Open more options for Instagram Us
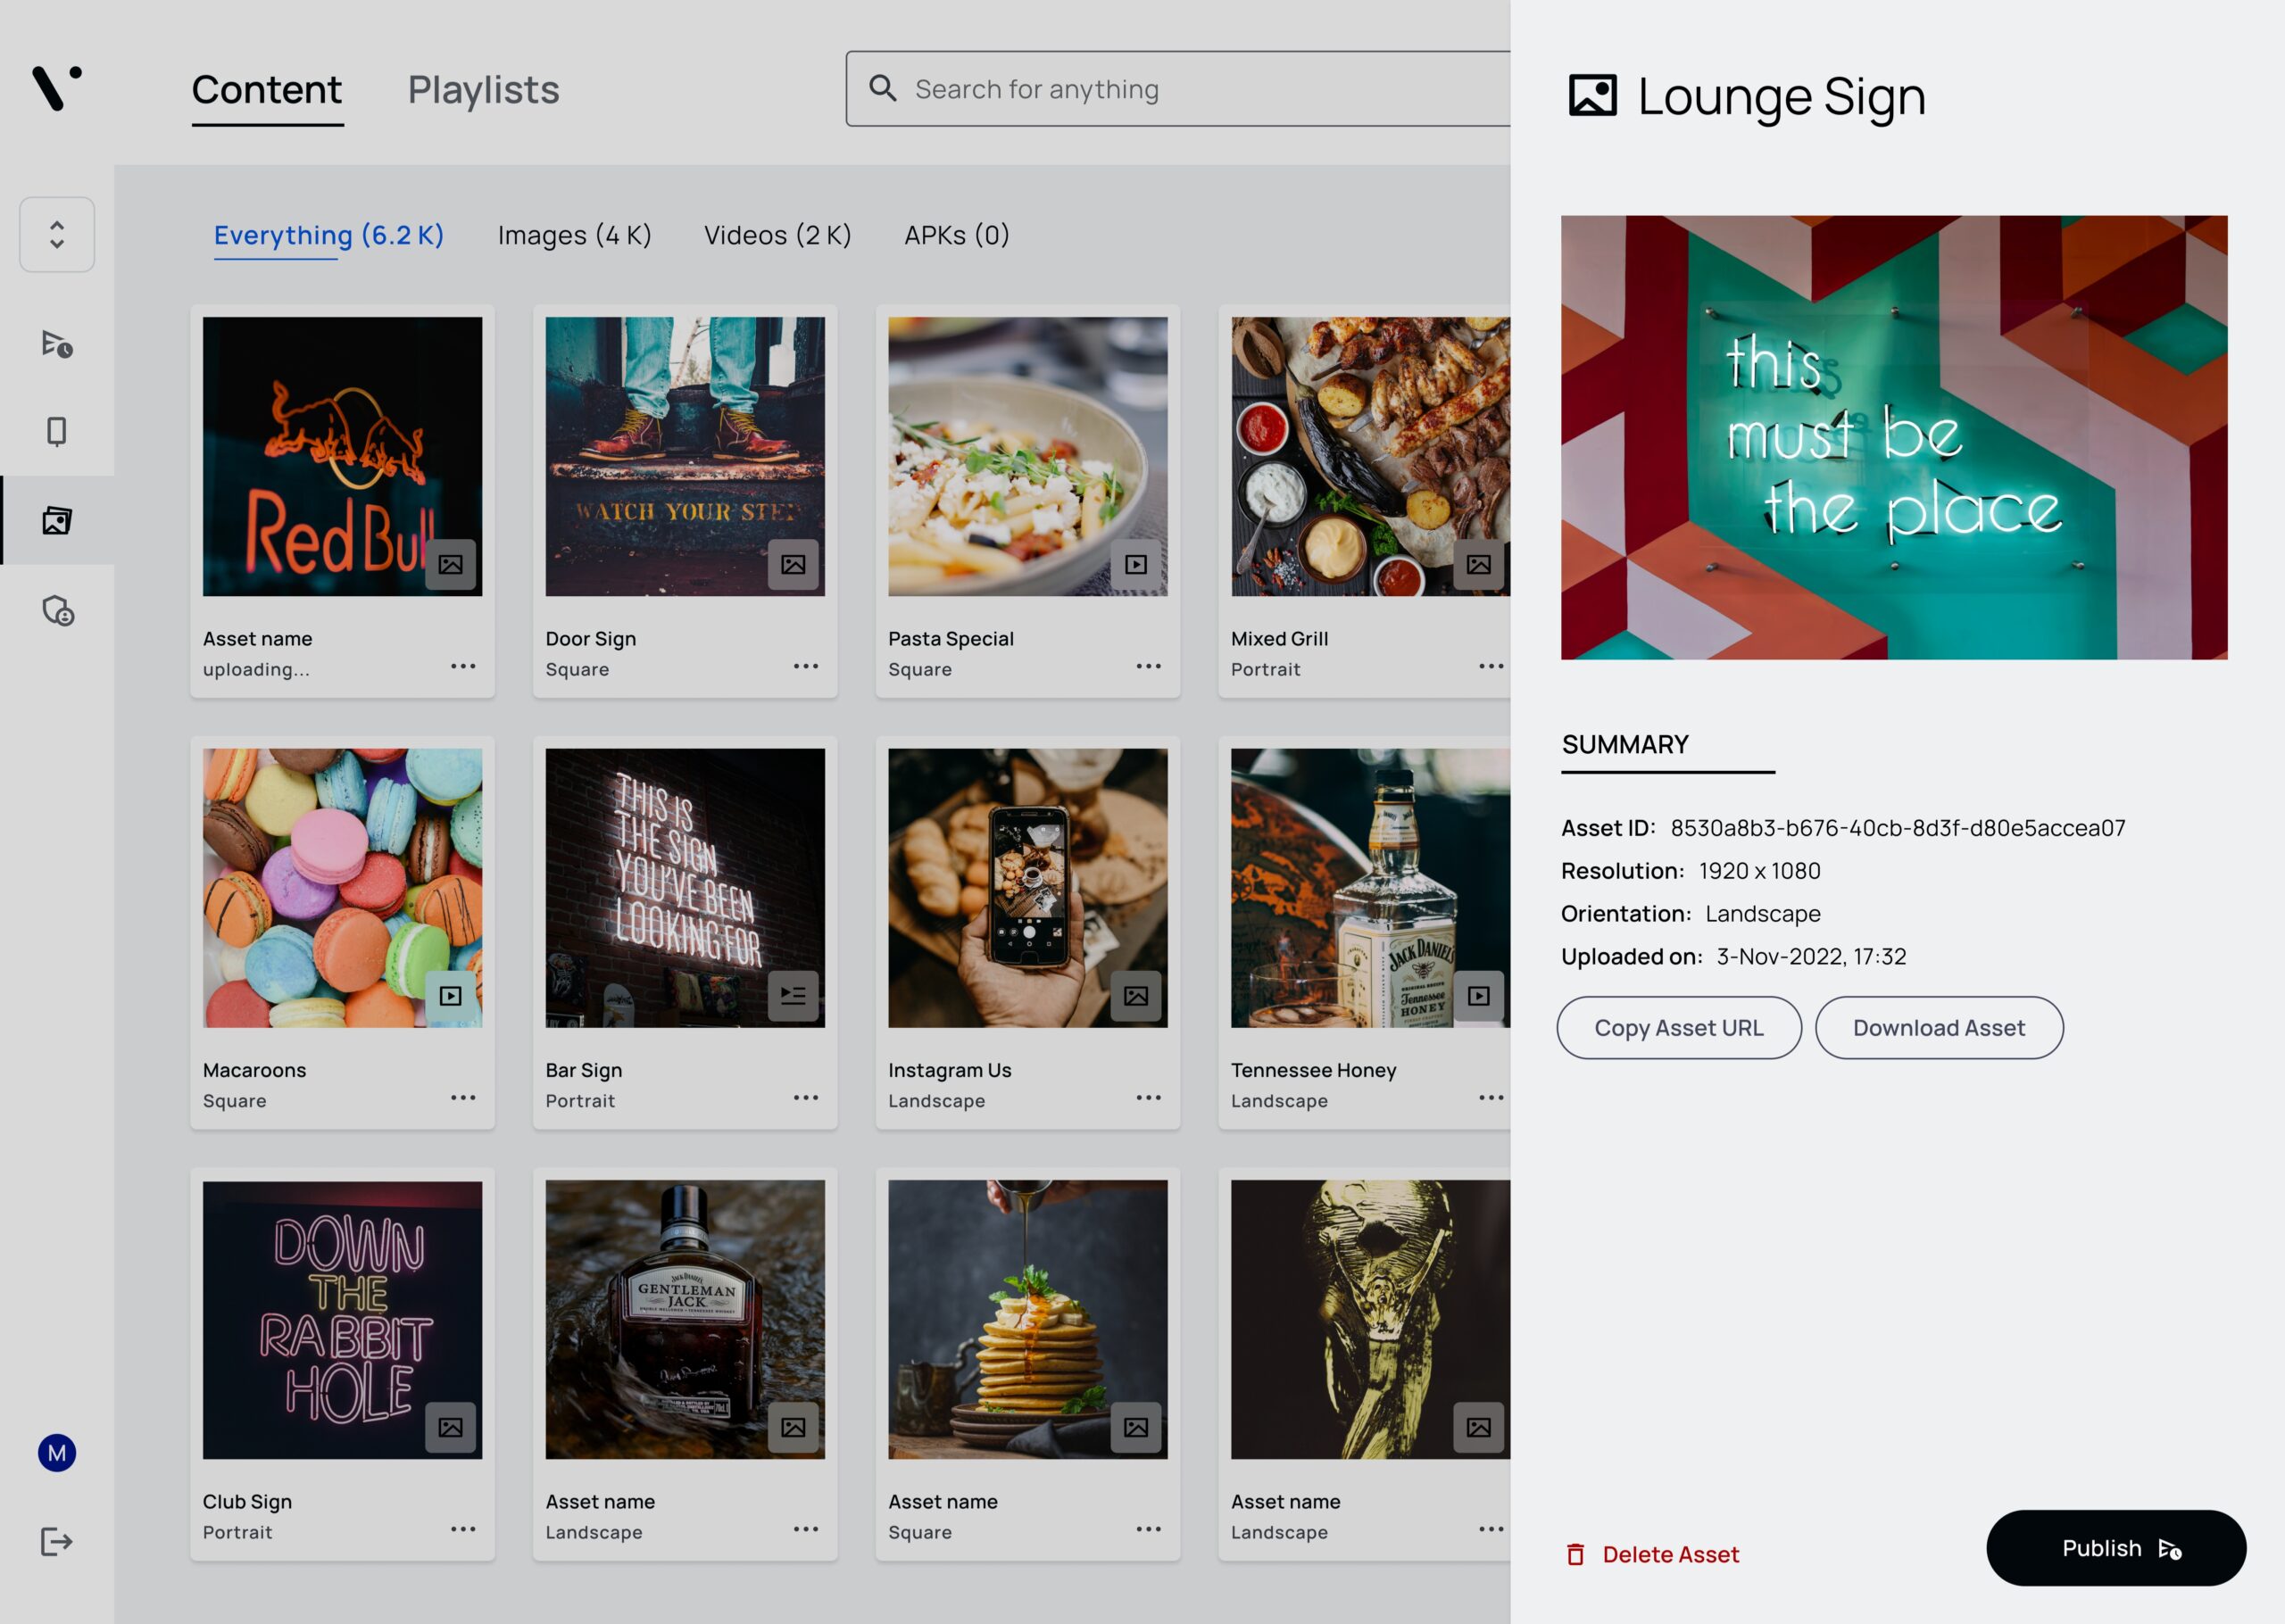Screen dimensions: 2285x1624 click(1149, 1098)
